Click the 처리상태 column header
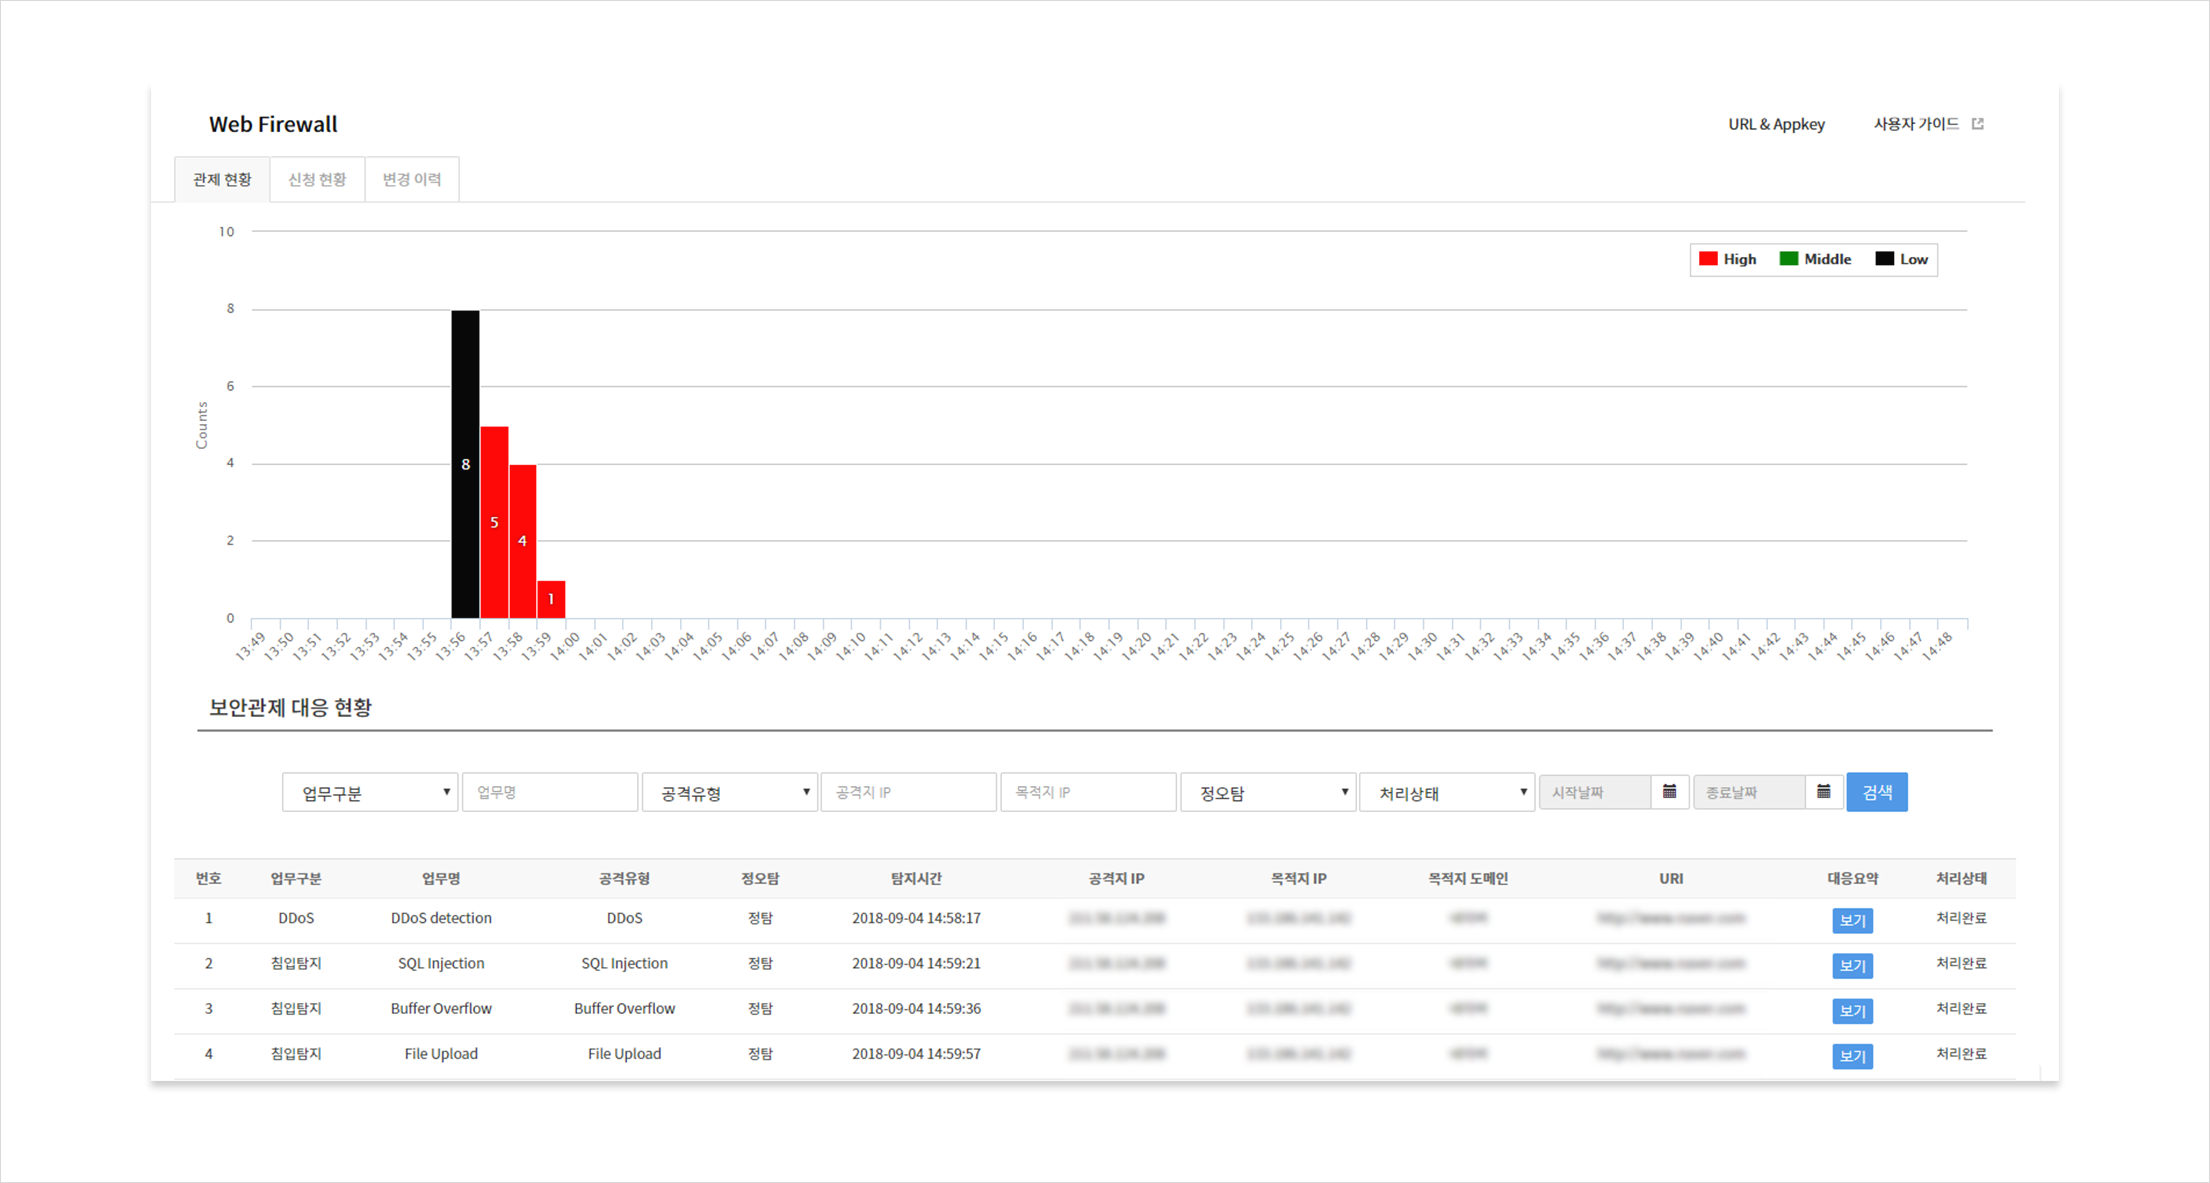 1961,879
